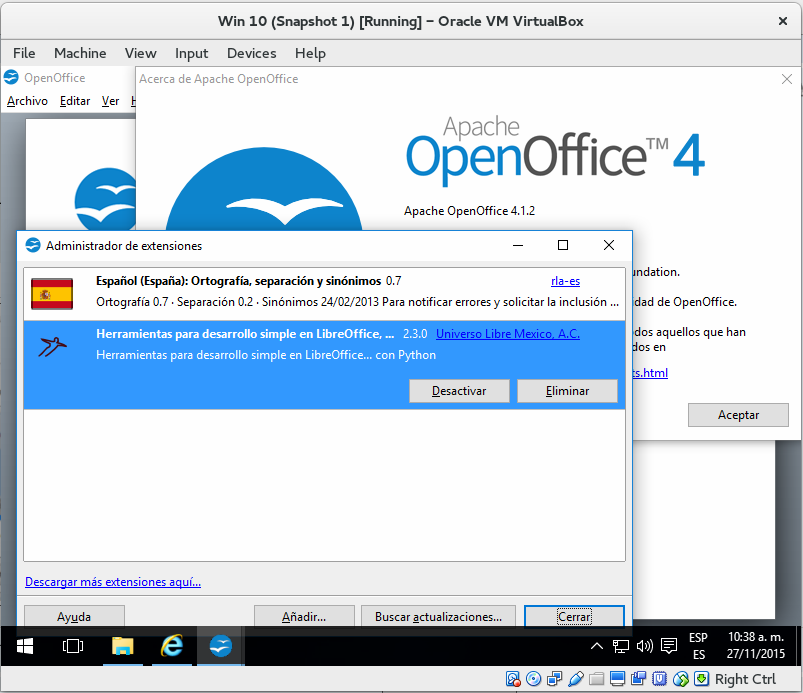The image size is (803, 693).
Task: Follow the Descargar más extensiones aquí link
Action: (113, 582)
